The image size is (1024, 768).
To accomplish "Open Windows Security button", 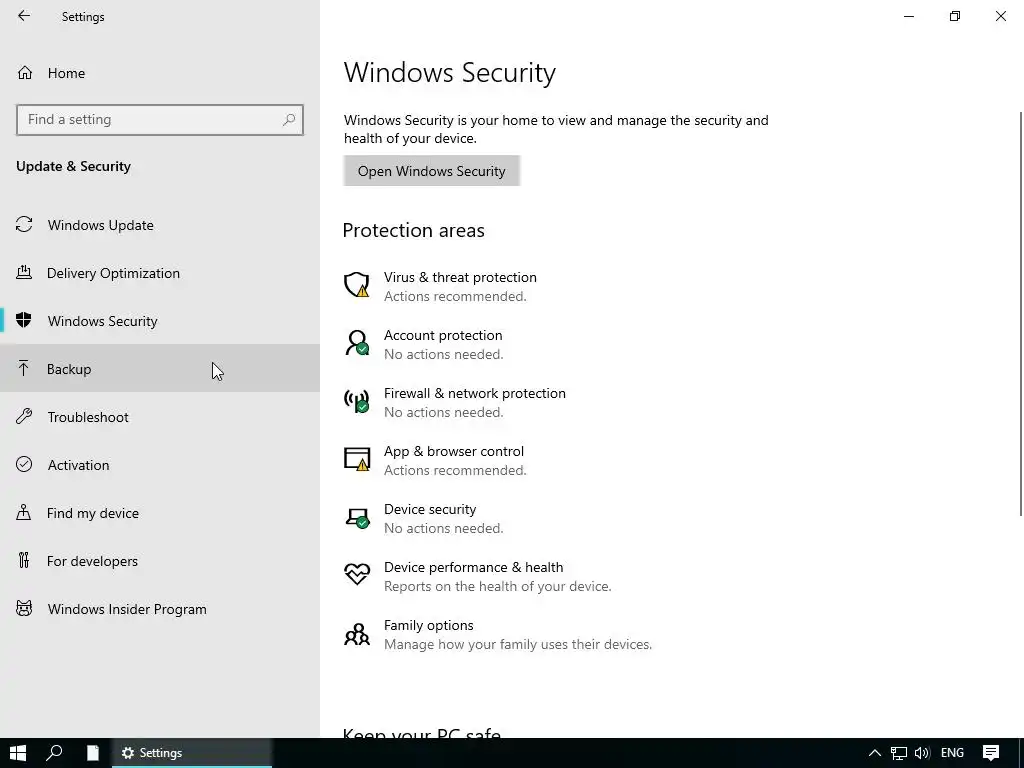I will [x=432, y=170].
